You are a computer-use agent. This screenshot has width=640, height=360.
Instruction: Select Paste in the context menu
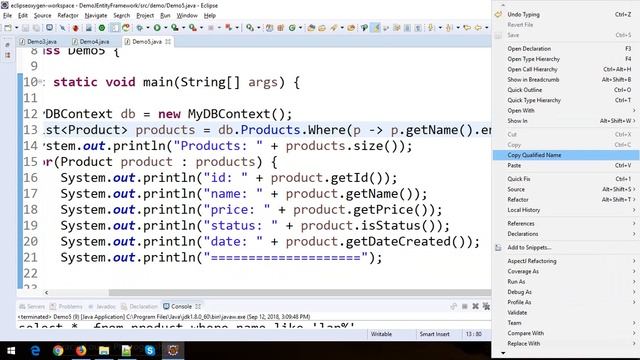click(566, 165)
